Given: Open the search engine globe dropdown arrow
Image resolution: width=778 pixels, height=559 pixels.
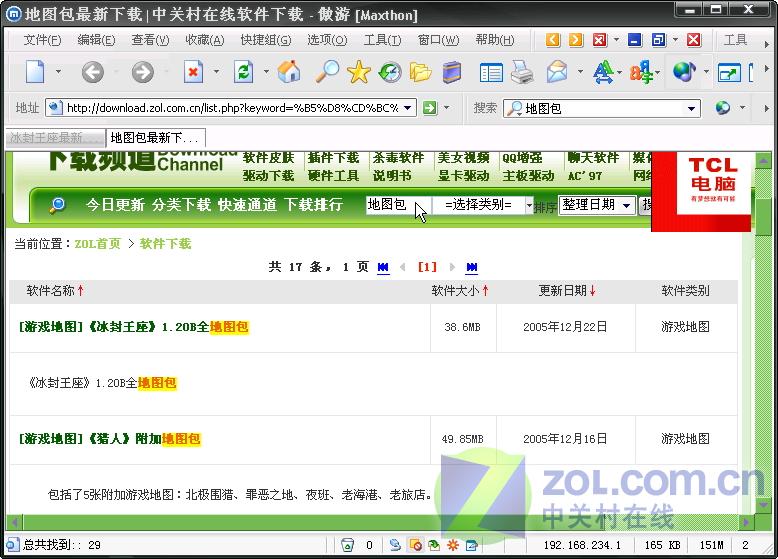Looking at the screenshot, I should pyautogui.click(x=743, y=108).
